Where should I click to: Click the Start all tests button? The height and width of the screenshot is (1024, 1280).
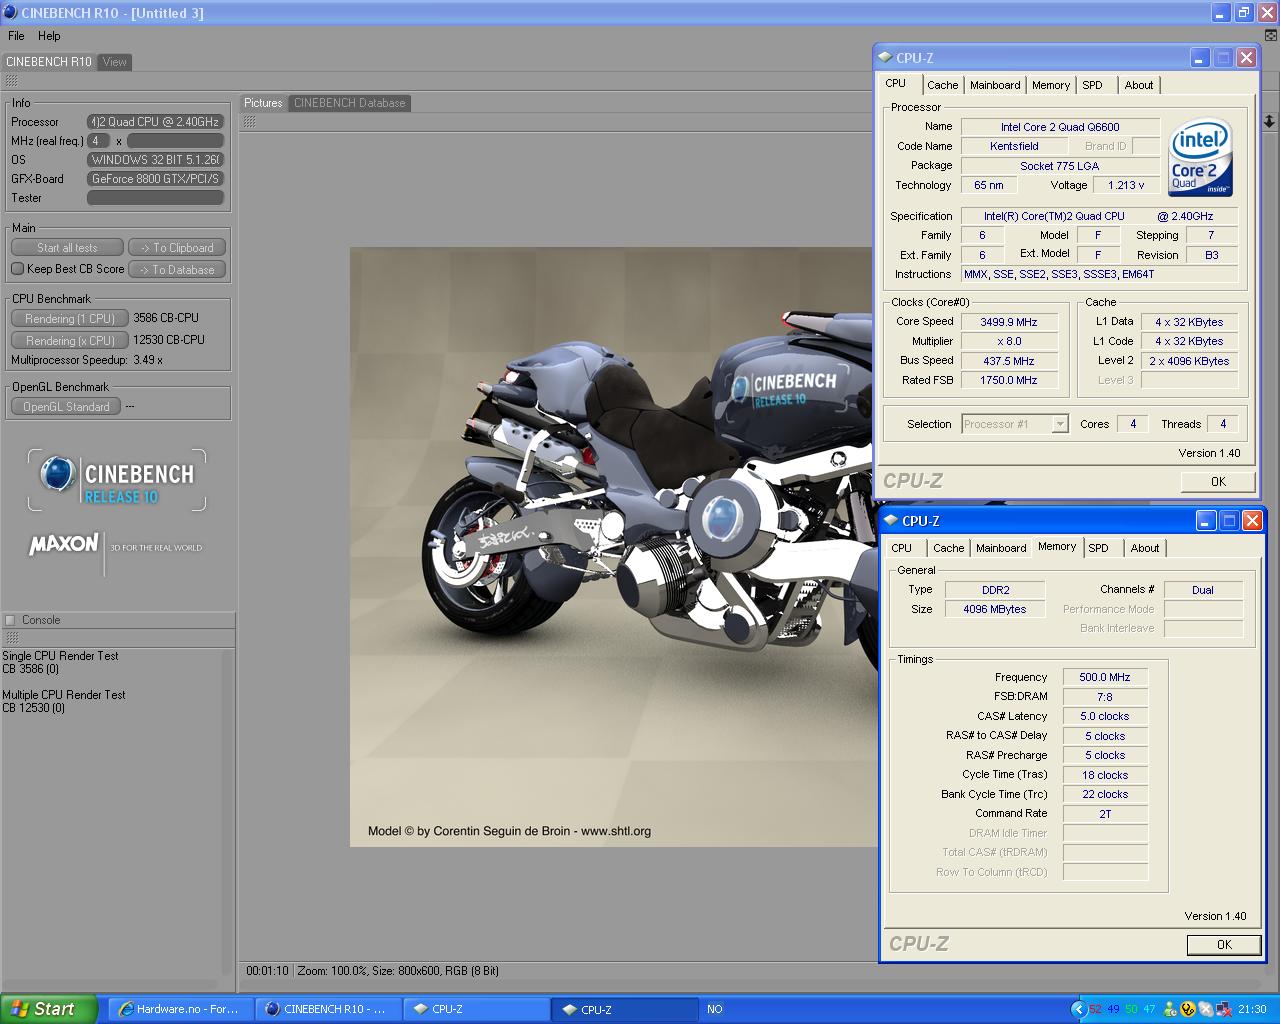tap(67, 248)
